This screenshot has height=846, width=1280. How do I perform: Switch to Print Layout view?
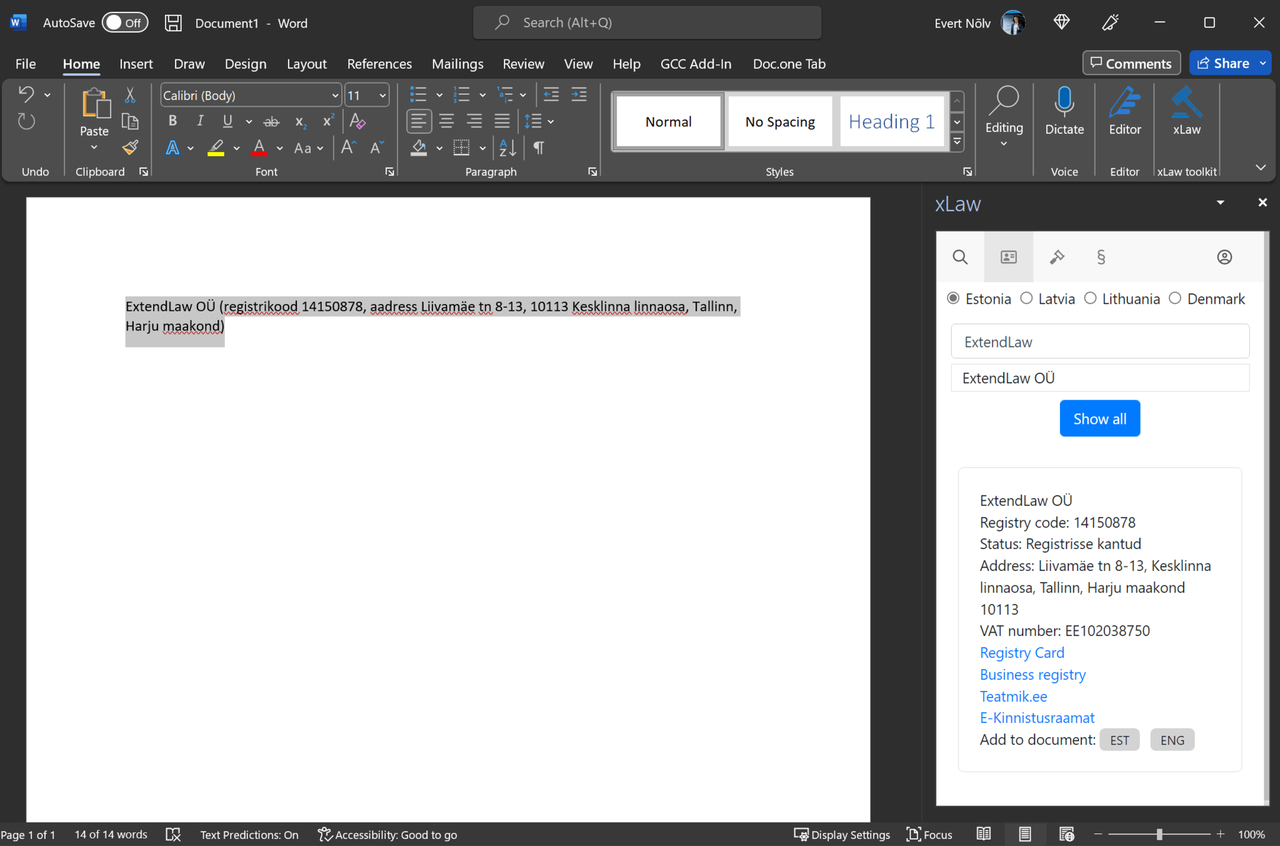pos(1025,834)
